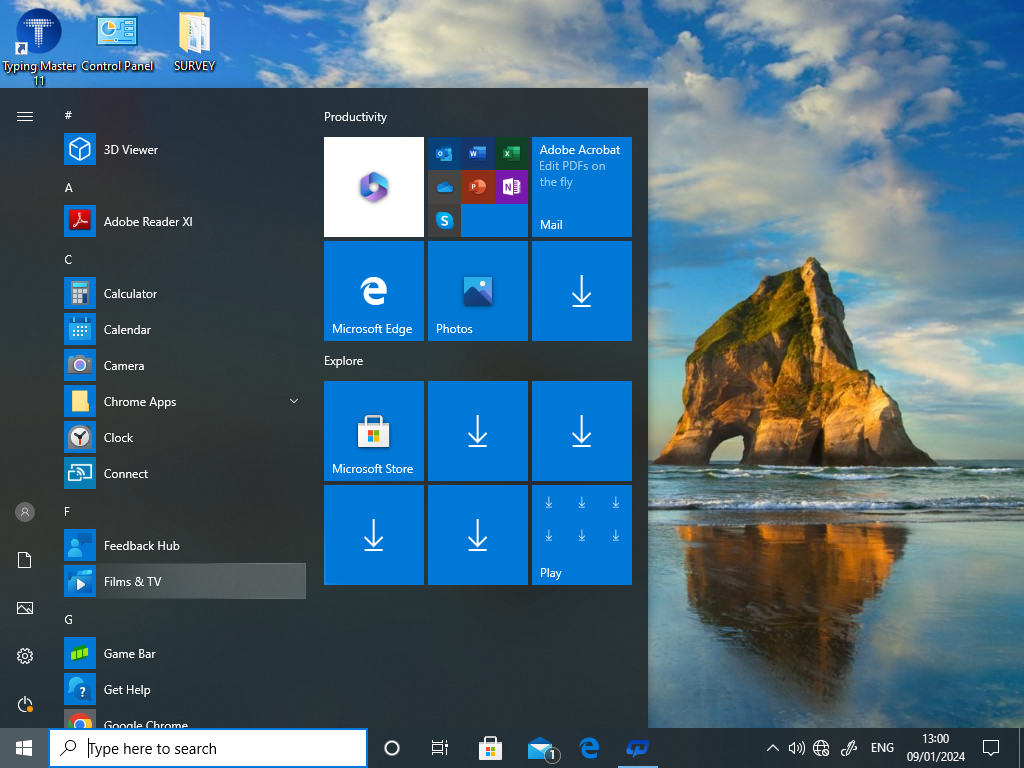The image size is (1024, 768).
Task: Jump to letter section C header
Action: point(69,260)
